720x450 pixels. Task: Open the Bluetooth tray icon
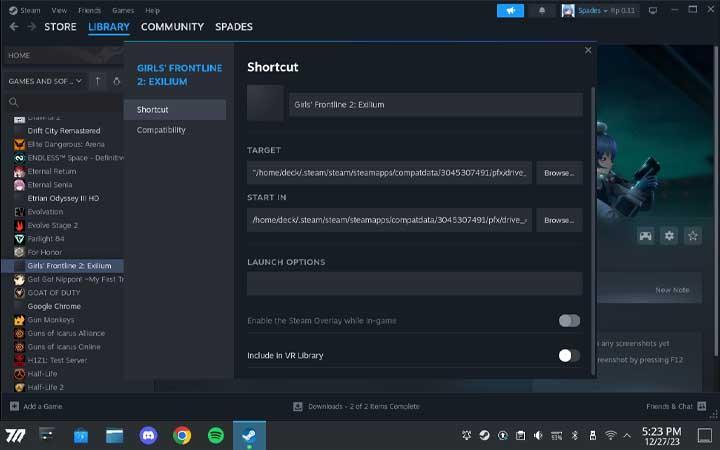574,435
